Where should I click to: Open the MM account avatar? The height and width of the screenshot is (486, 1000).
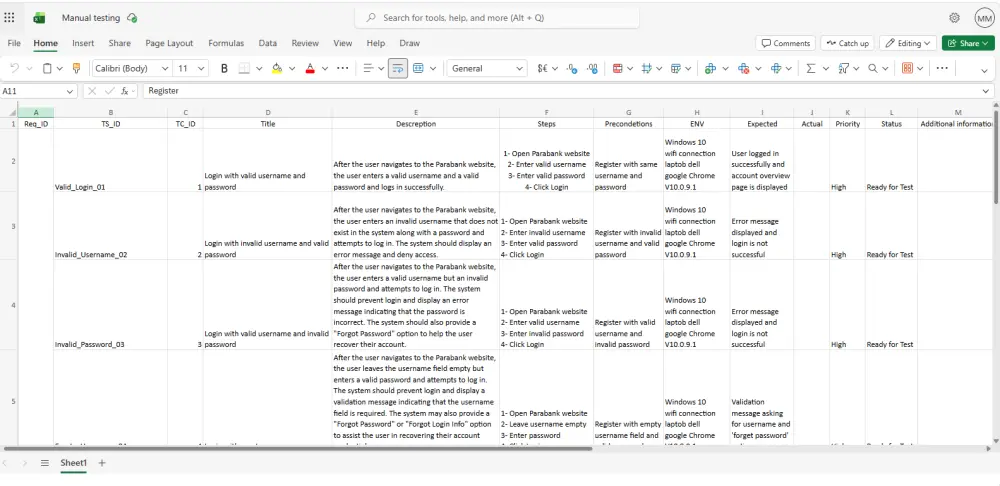point(984,18)
